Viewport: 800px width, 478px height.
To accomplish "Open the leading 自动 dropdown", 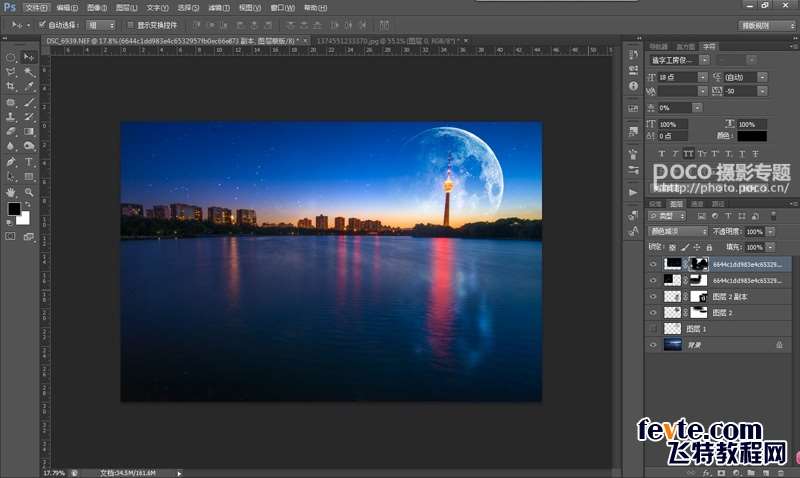I will pos(762,77).
